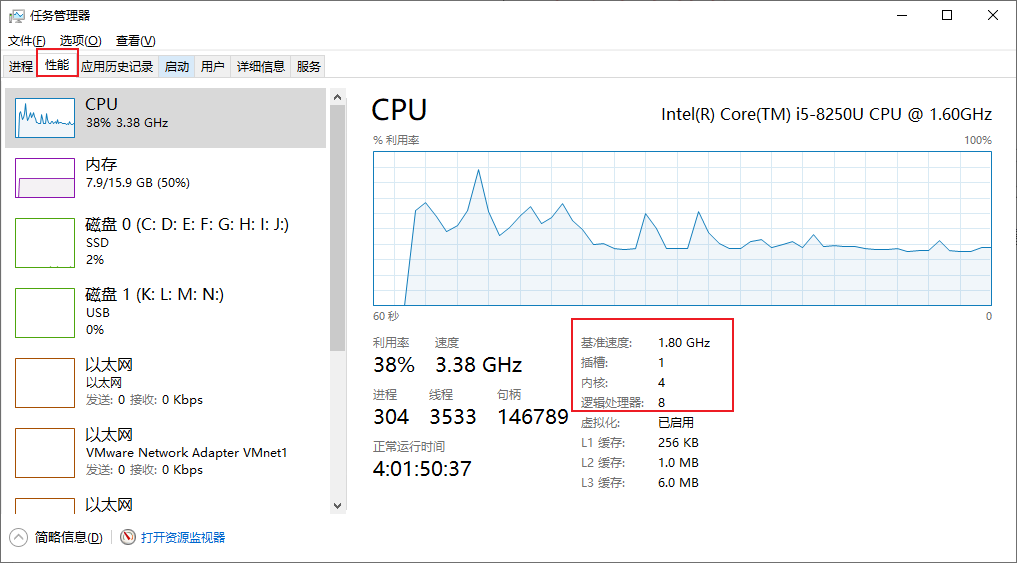Click the CPU utilization graph area

682,228
